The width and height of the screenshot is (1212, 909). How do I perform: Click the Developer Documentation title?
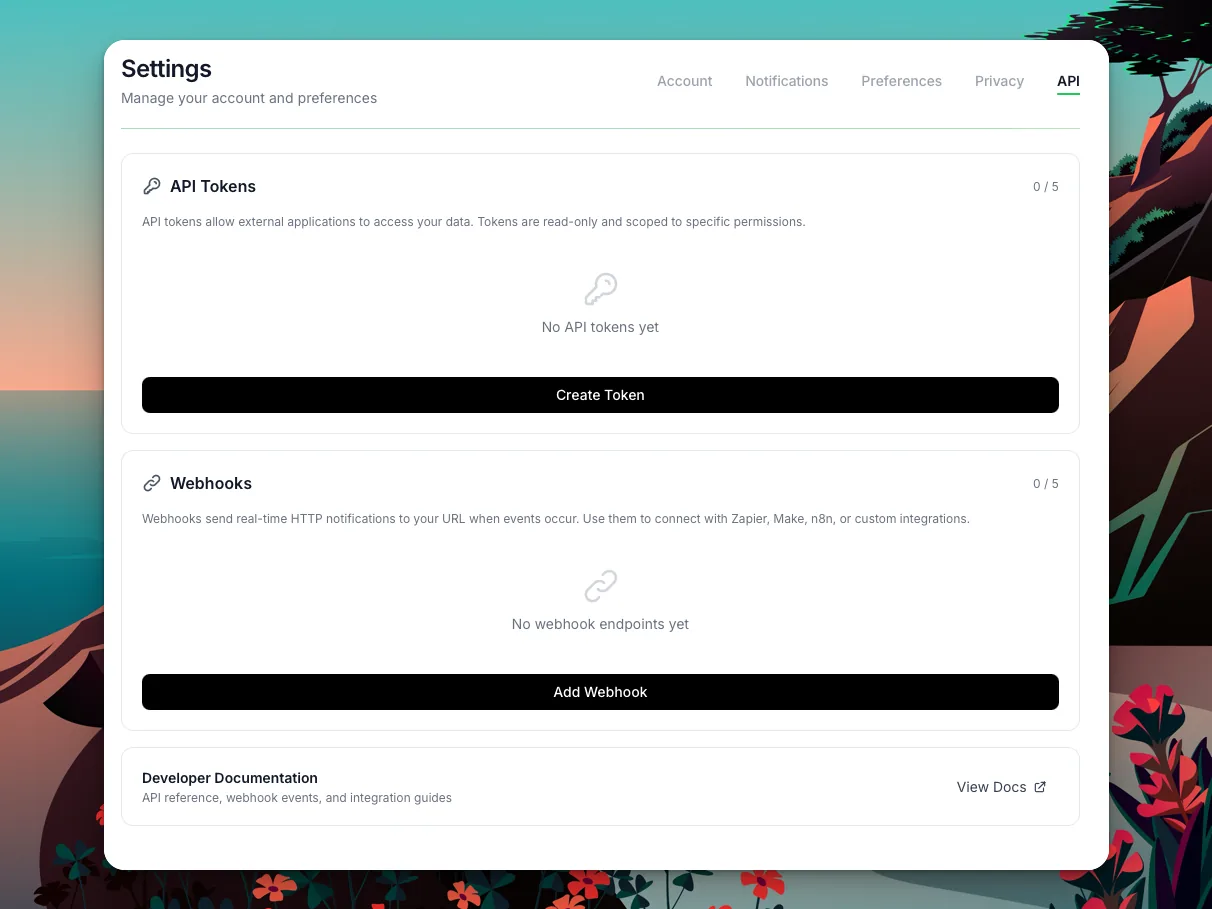point(229,778)
